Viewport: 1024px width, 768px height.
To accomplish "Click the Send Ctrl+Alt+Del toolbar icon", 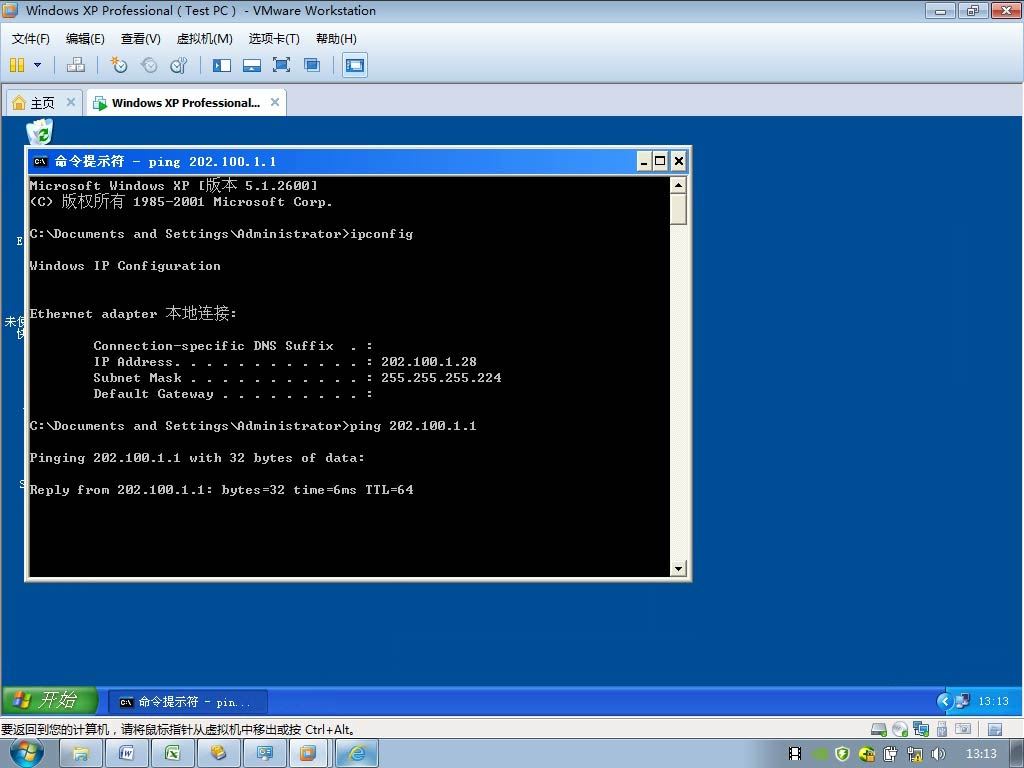I will (76, 65).
